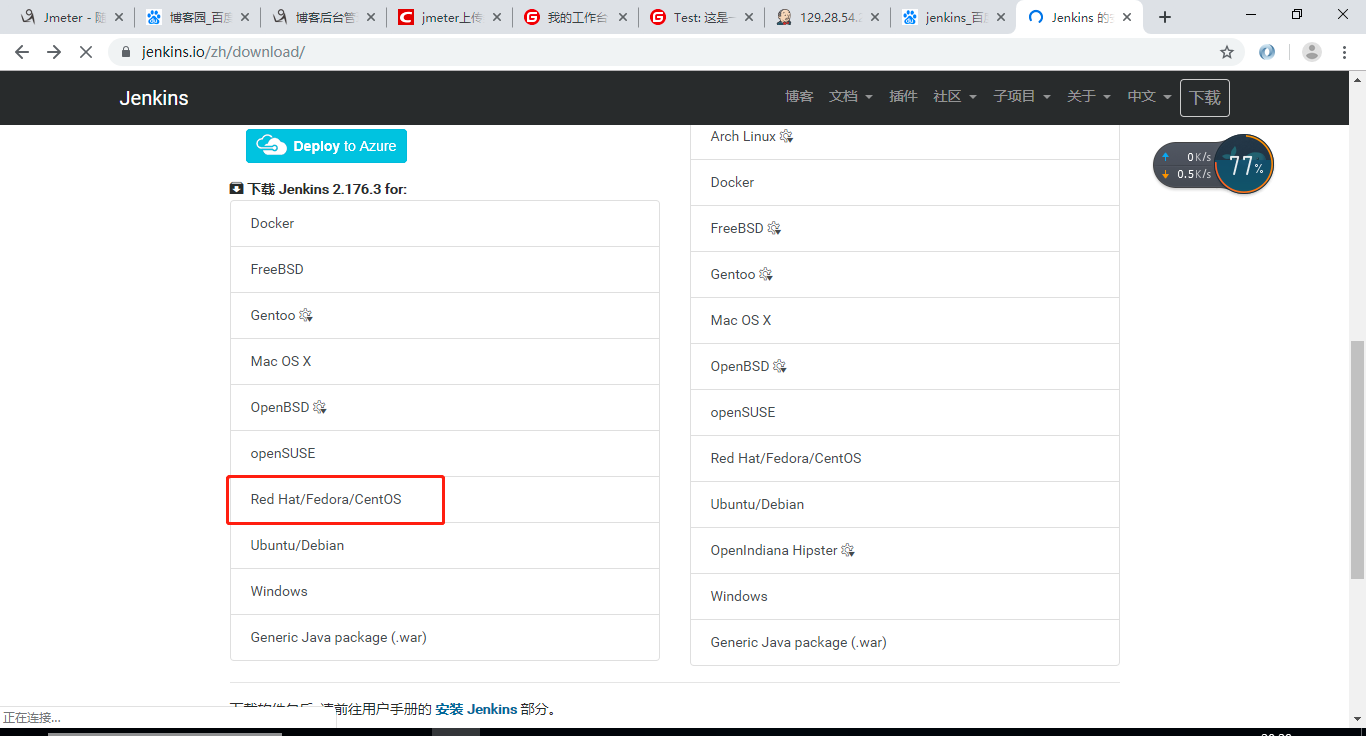The width and height of the screenshot is (1366, 736).
Task: Click the back navigation arrow
Action: 22,51
